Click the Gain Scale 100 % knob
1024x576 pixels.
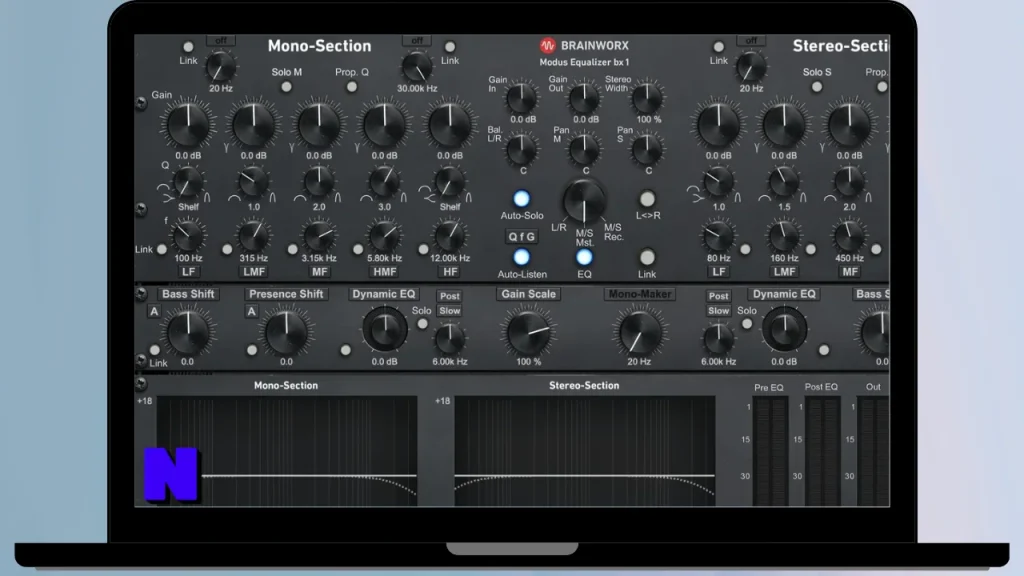(x=528, y=332)
